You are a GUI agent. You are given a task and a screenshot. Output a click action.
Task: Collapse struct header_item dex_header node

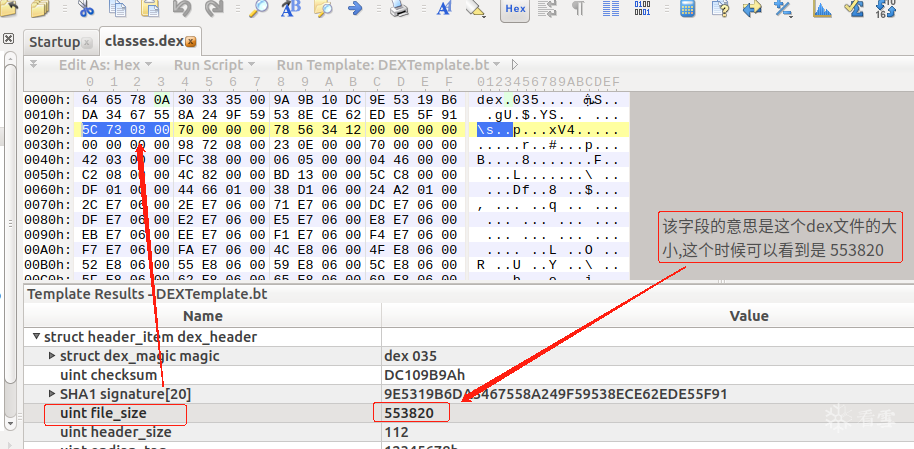[x=37, y=337]
